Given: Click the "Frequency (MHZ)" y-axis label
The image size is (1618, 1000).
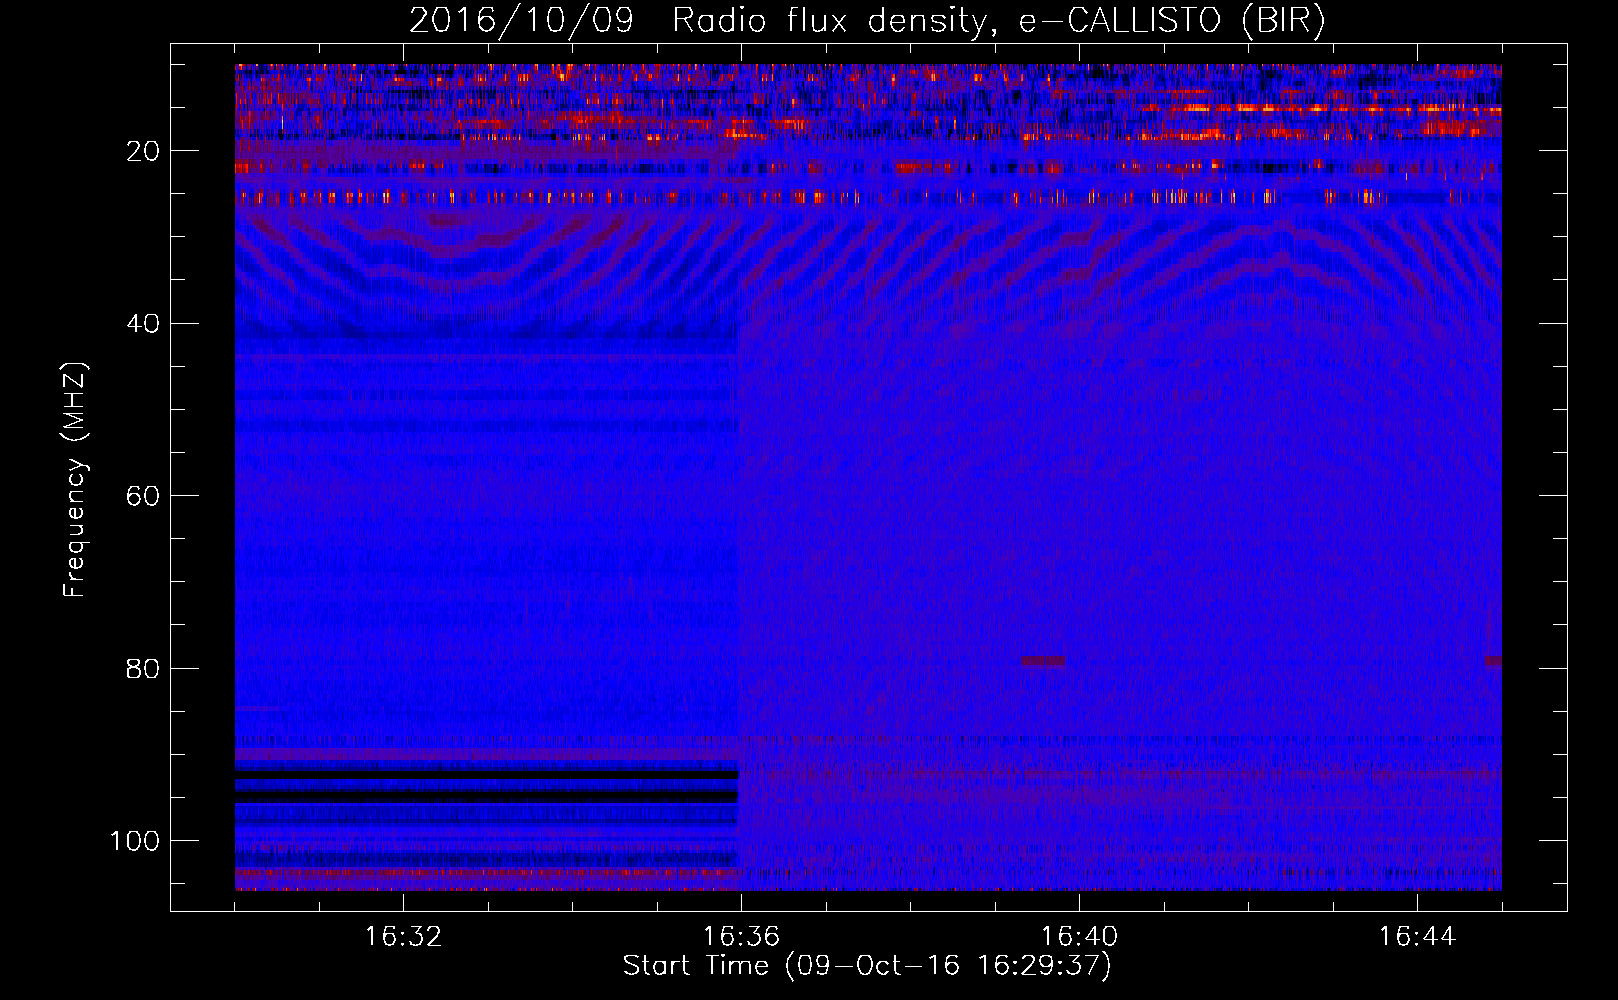Looking at the screenshot, I should click(75, 480).
